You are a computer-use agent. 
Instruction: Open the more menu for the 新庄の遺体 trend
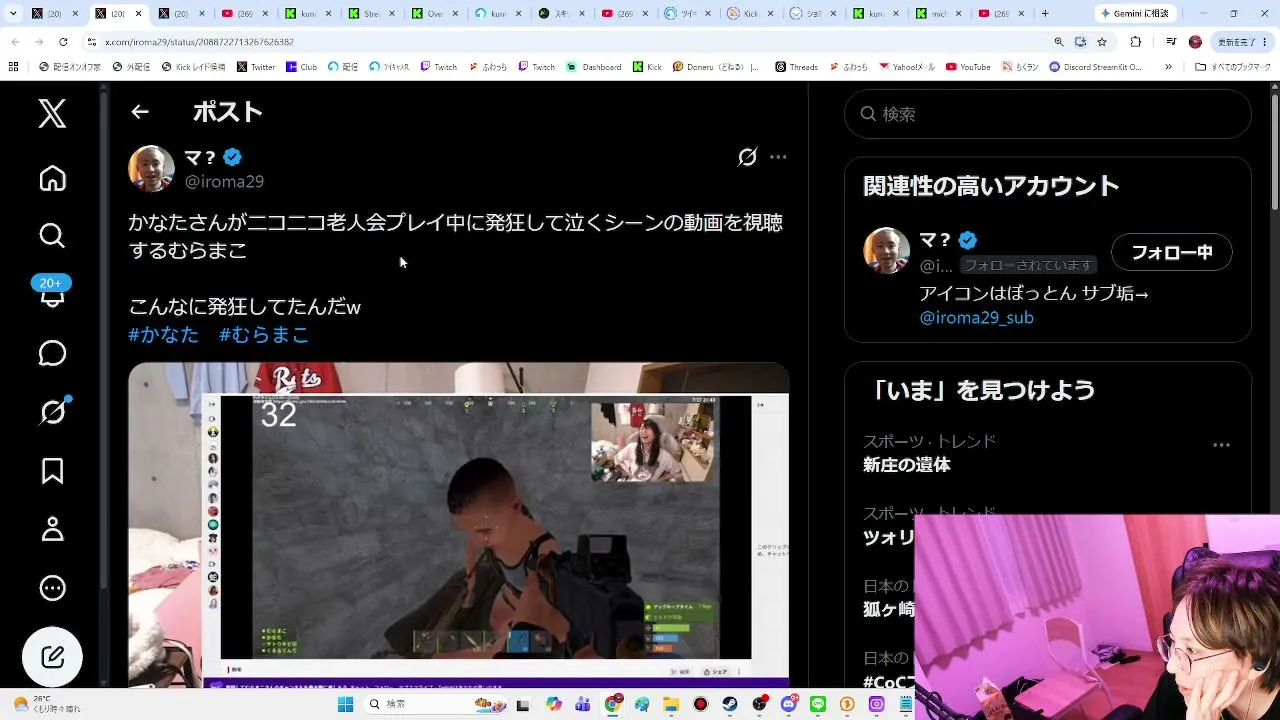tap(1221, 445)
